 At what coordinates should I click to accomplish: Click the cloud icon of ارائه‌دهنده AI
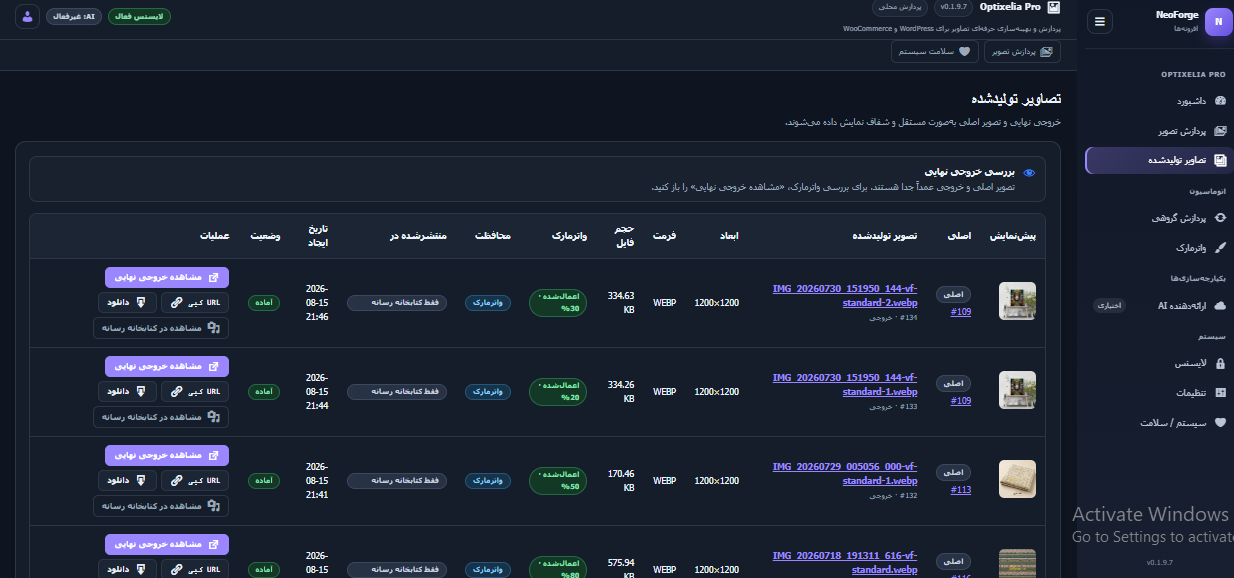pos(1220,305)
